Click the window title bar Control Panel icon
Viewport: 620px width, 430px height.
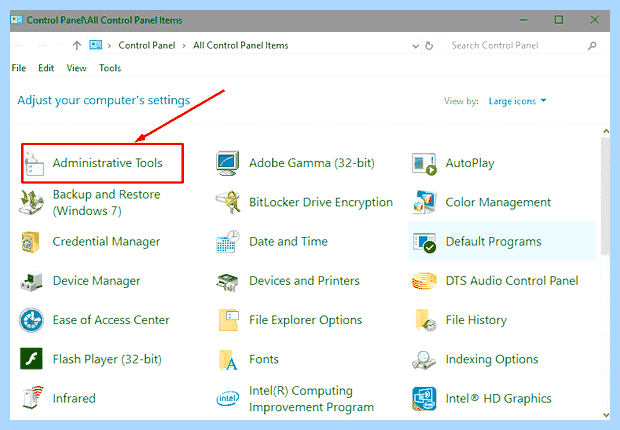(x=17, y=20)
